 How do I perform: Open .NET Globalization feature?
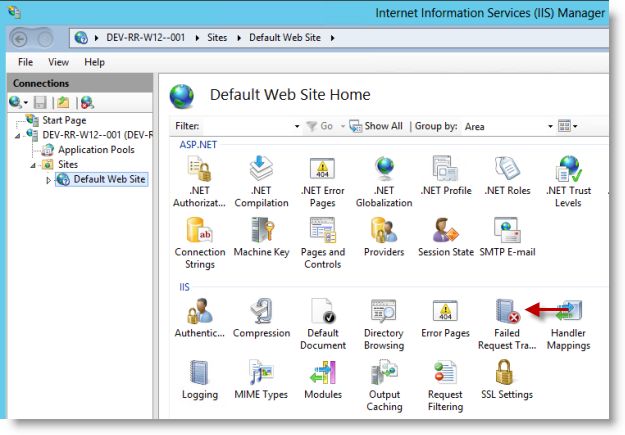tap(384, 181)
